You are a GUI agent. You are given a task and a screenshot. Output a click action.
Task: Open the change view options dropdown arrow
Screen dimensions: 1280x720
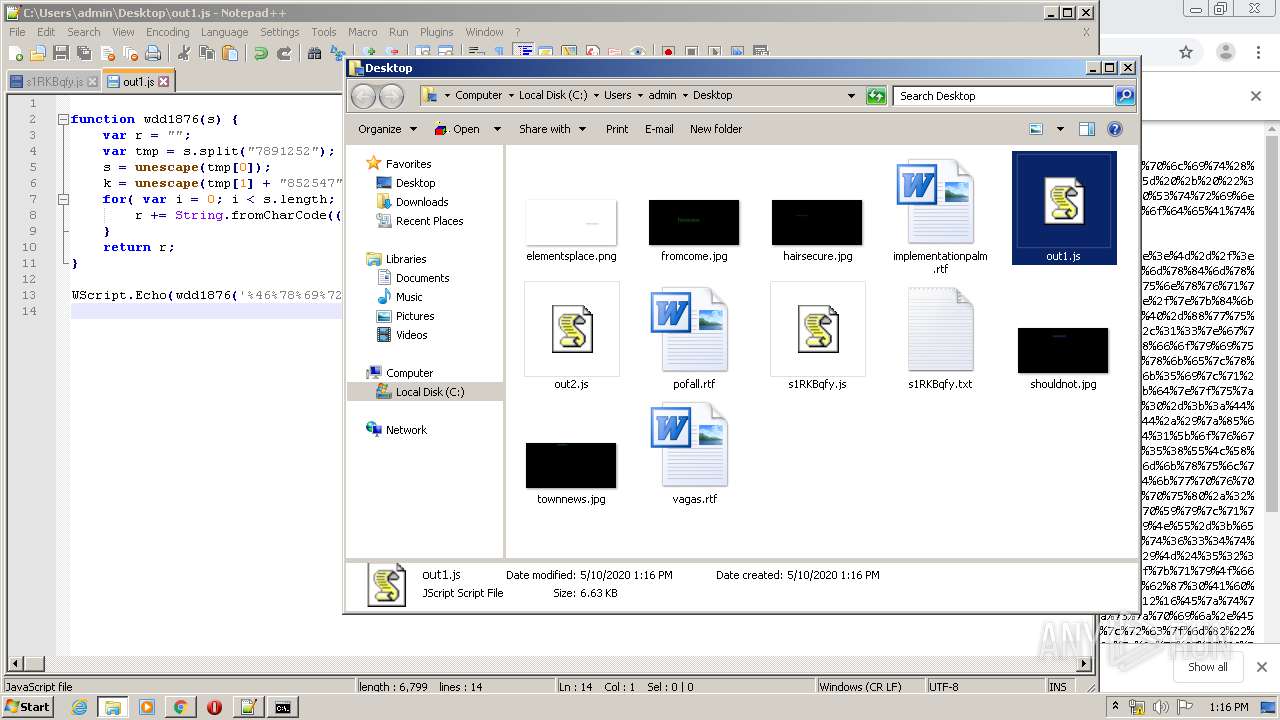pyautogui.click(x=1060, y=129)
